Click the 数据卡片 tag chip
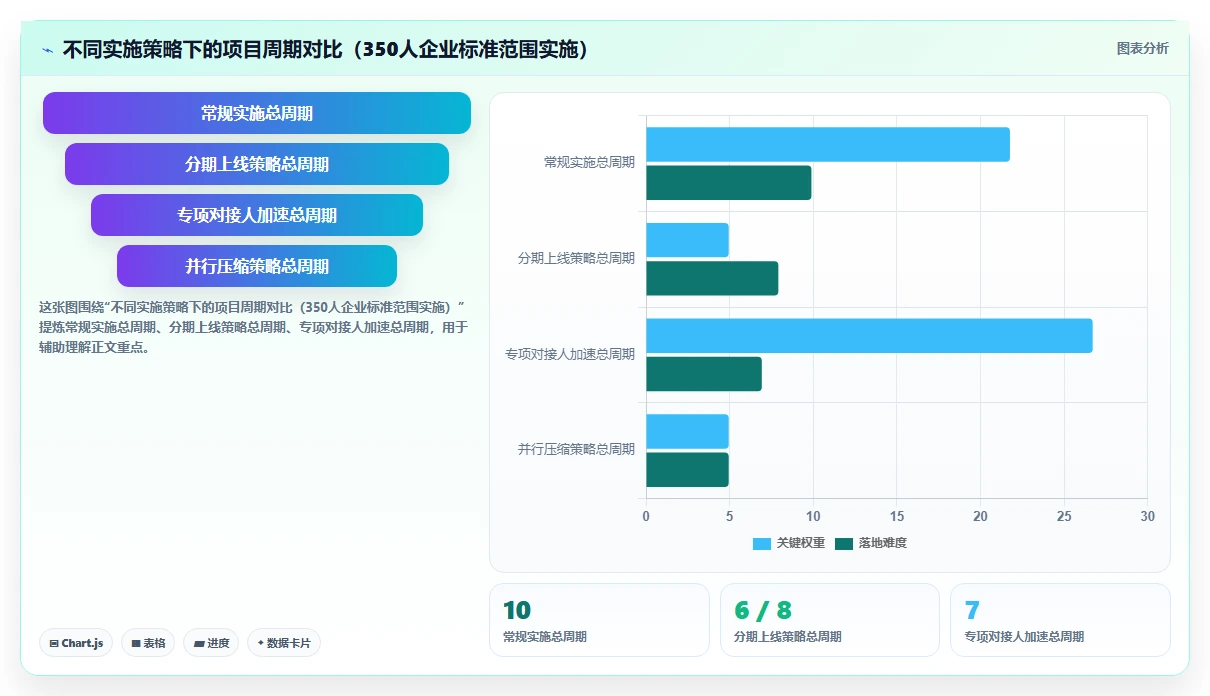1210x696 pixels. (x=284, y=643)
